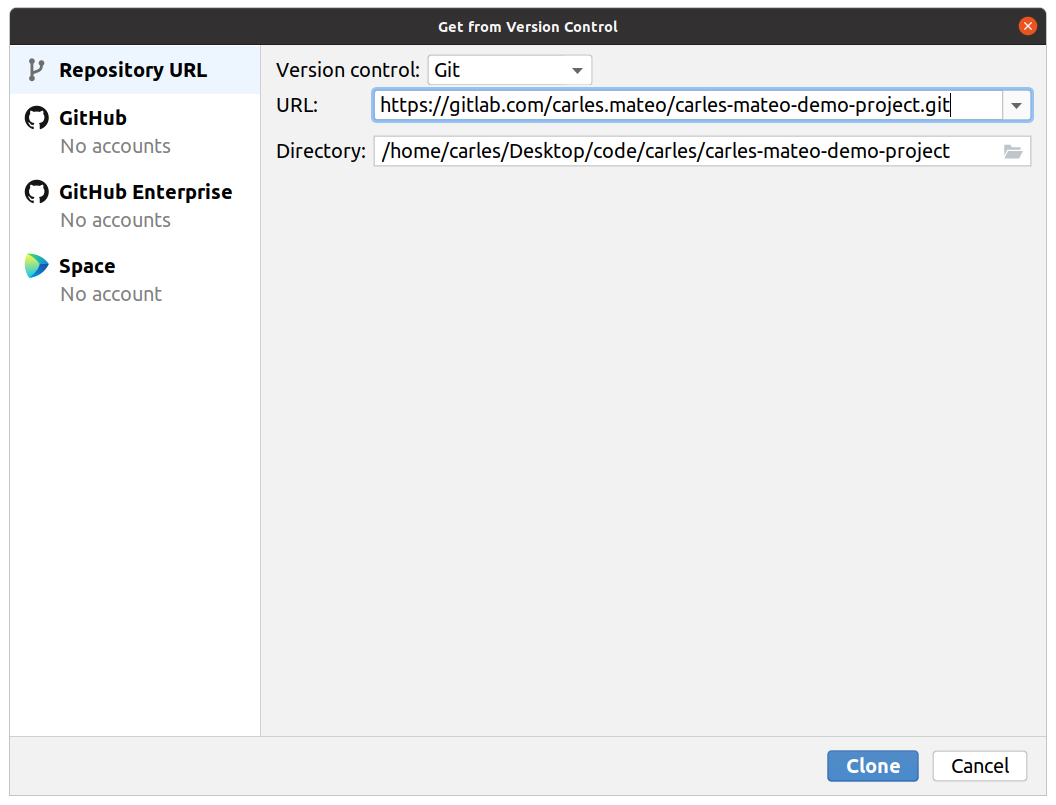Click 'No accounts' under GitHub
The image size is (1056, 805).
115,146
